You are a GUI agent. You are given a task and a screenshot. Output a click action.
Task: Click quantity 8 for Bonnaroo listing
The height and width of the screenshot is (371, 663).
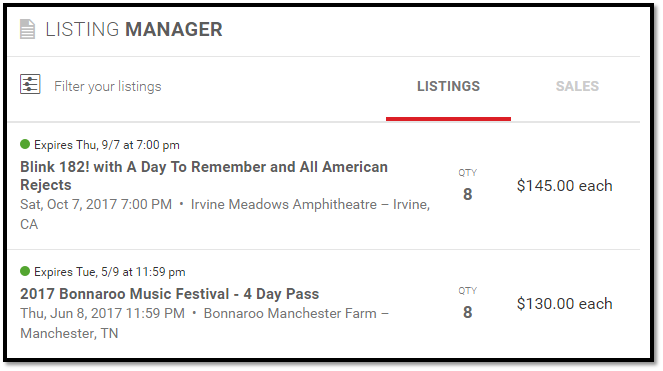coord(467,312)
